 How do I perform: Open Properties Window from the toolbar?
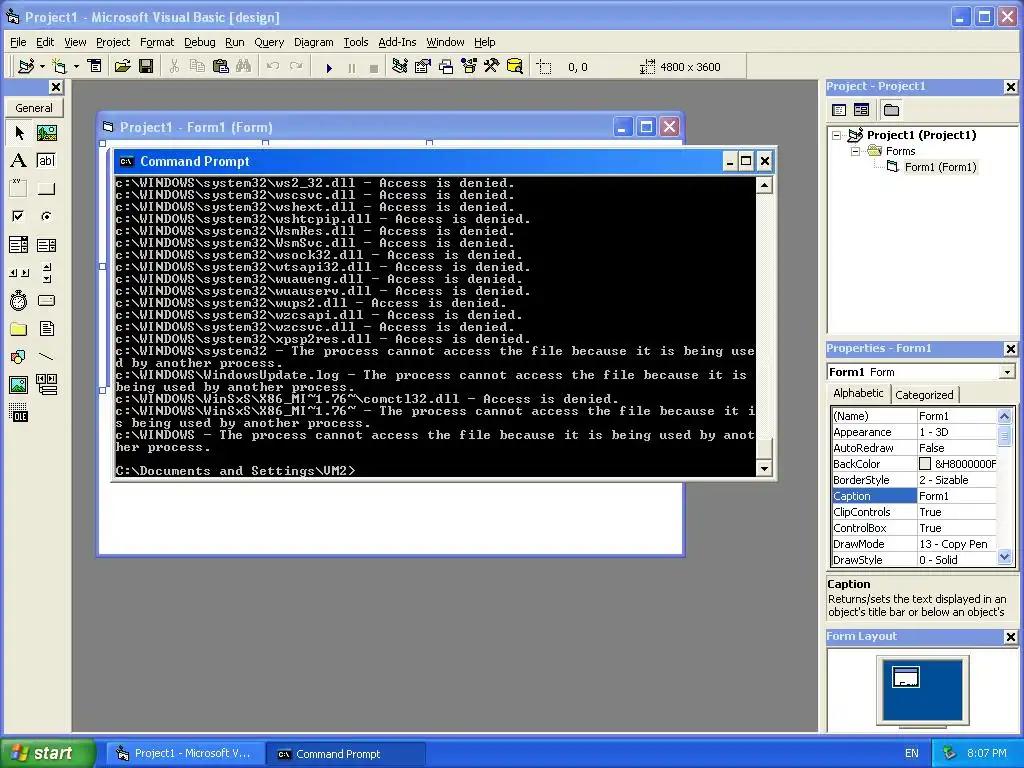(423, 67)
